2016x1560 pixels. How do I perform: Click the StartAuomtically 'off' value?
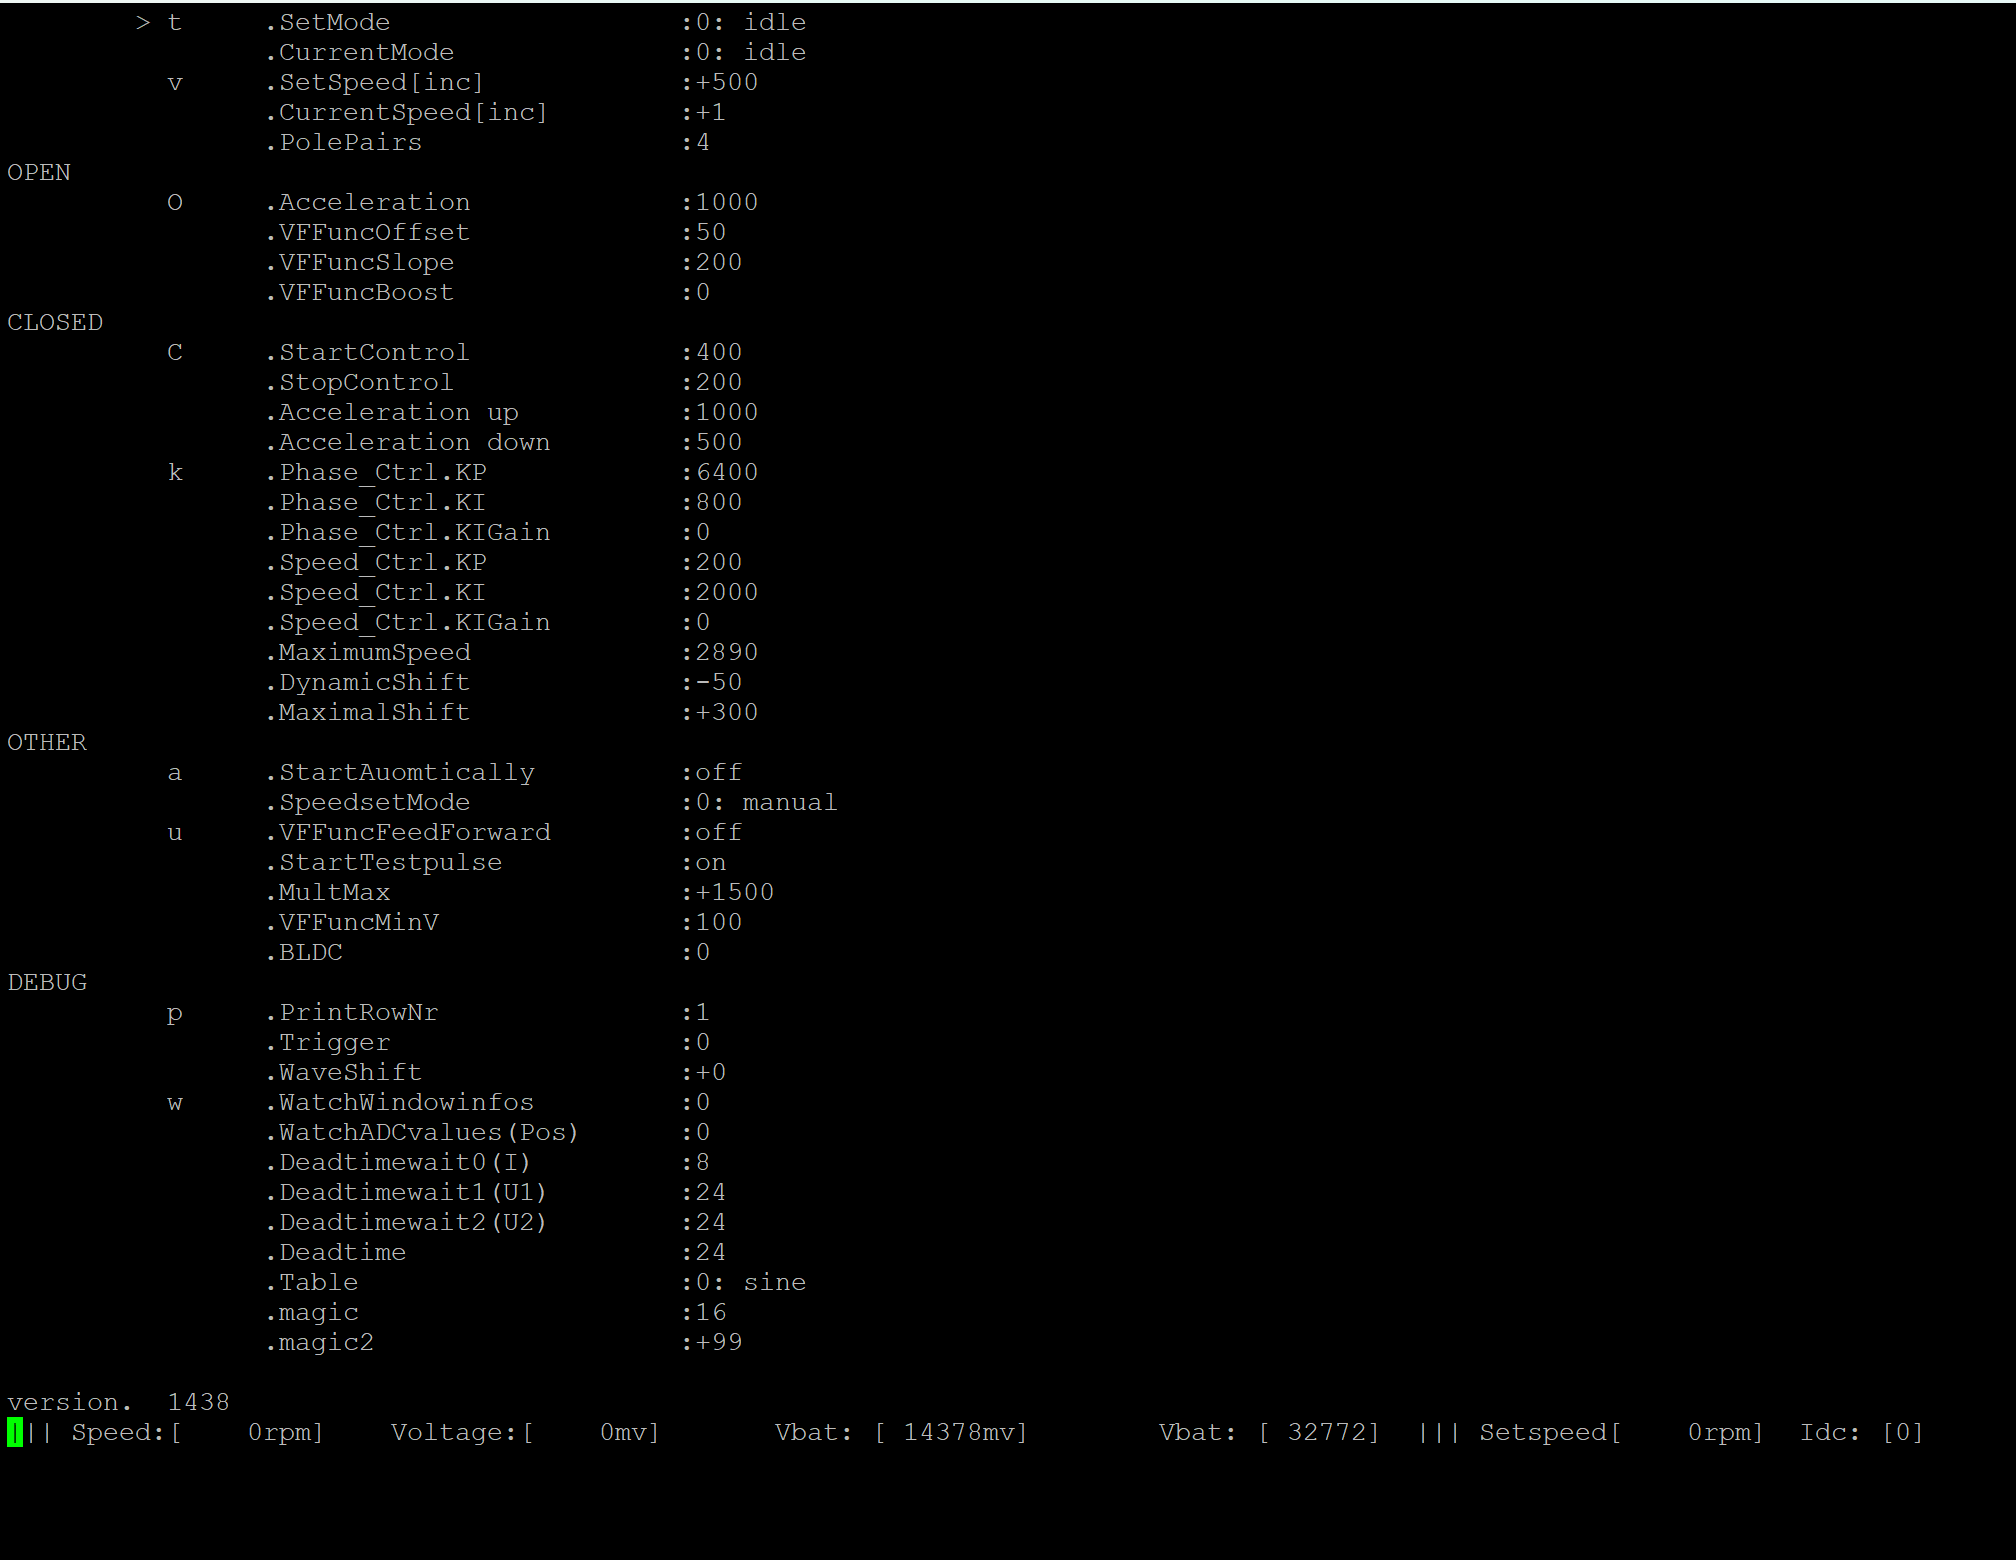(718, 772)
